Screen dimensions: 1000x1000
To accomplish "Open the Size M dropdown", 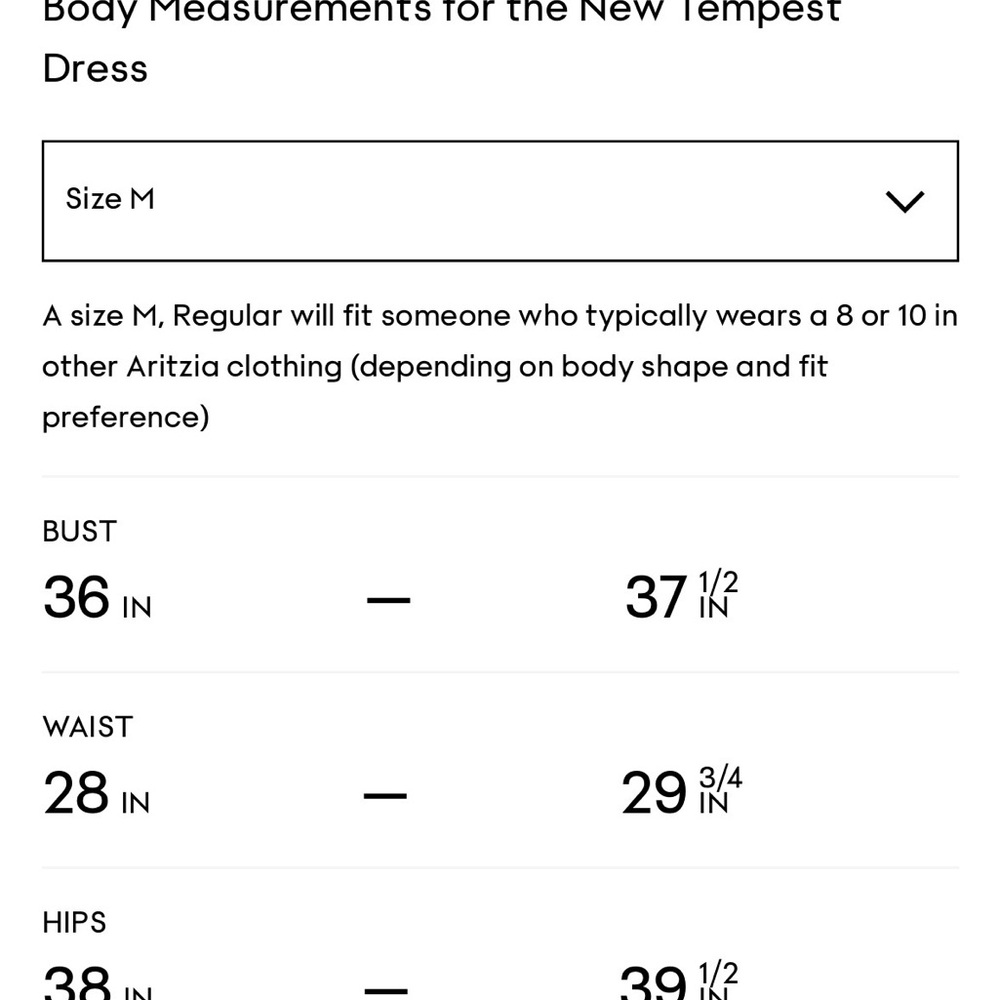I will click(500, 201).
